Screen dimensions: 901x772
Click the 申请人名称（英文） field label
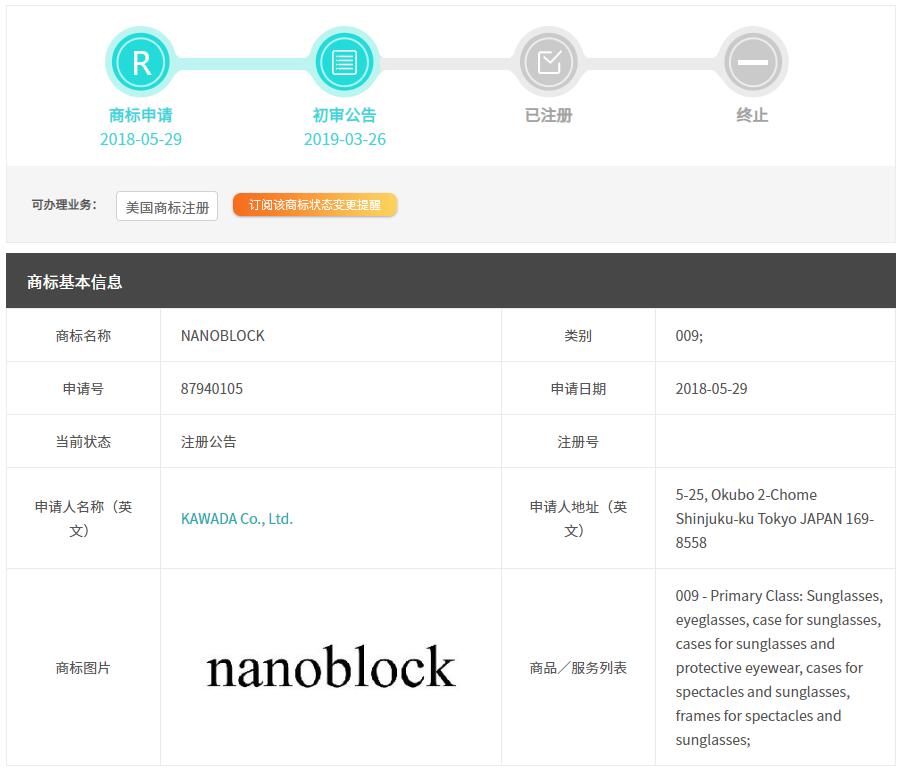83,519
